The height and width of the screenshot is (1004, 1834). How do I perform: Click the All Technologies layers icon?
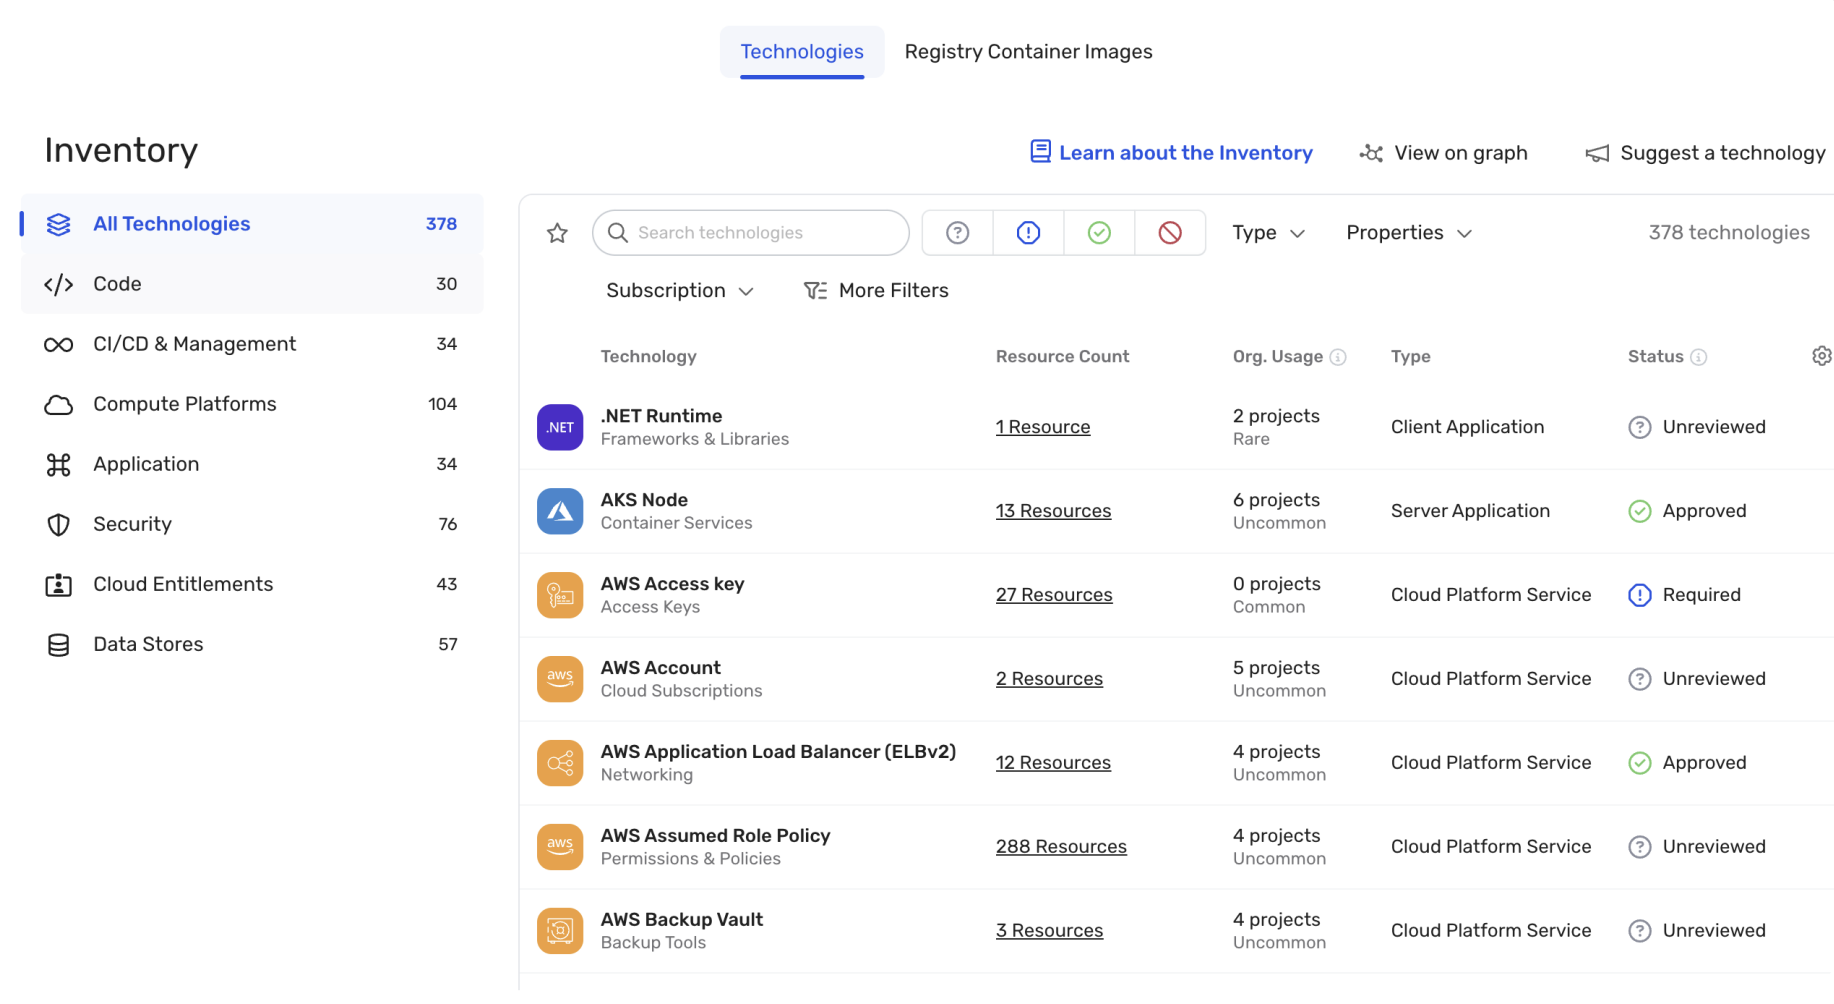click(x=59, y=224)
